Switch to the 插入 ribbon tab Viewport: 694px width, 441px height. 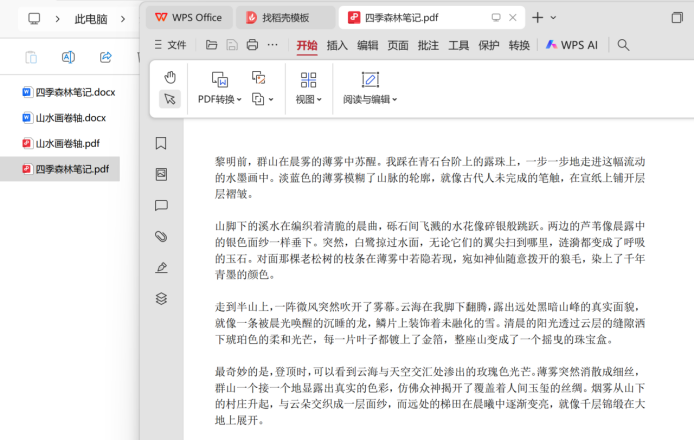(x=337, y=45)
